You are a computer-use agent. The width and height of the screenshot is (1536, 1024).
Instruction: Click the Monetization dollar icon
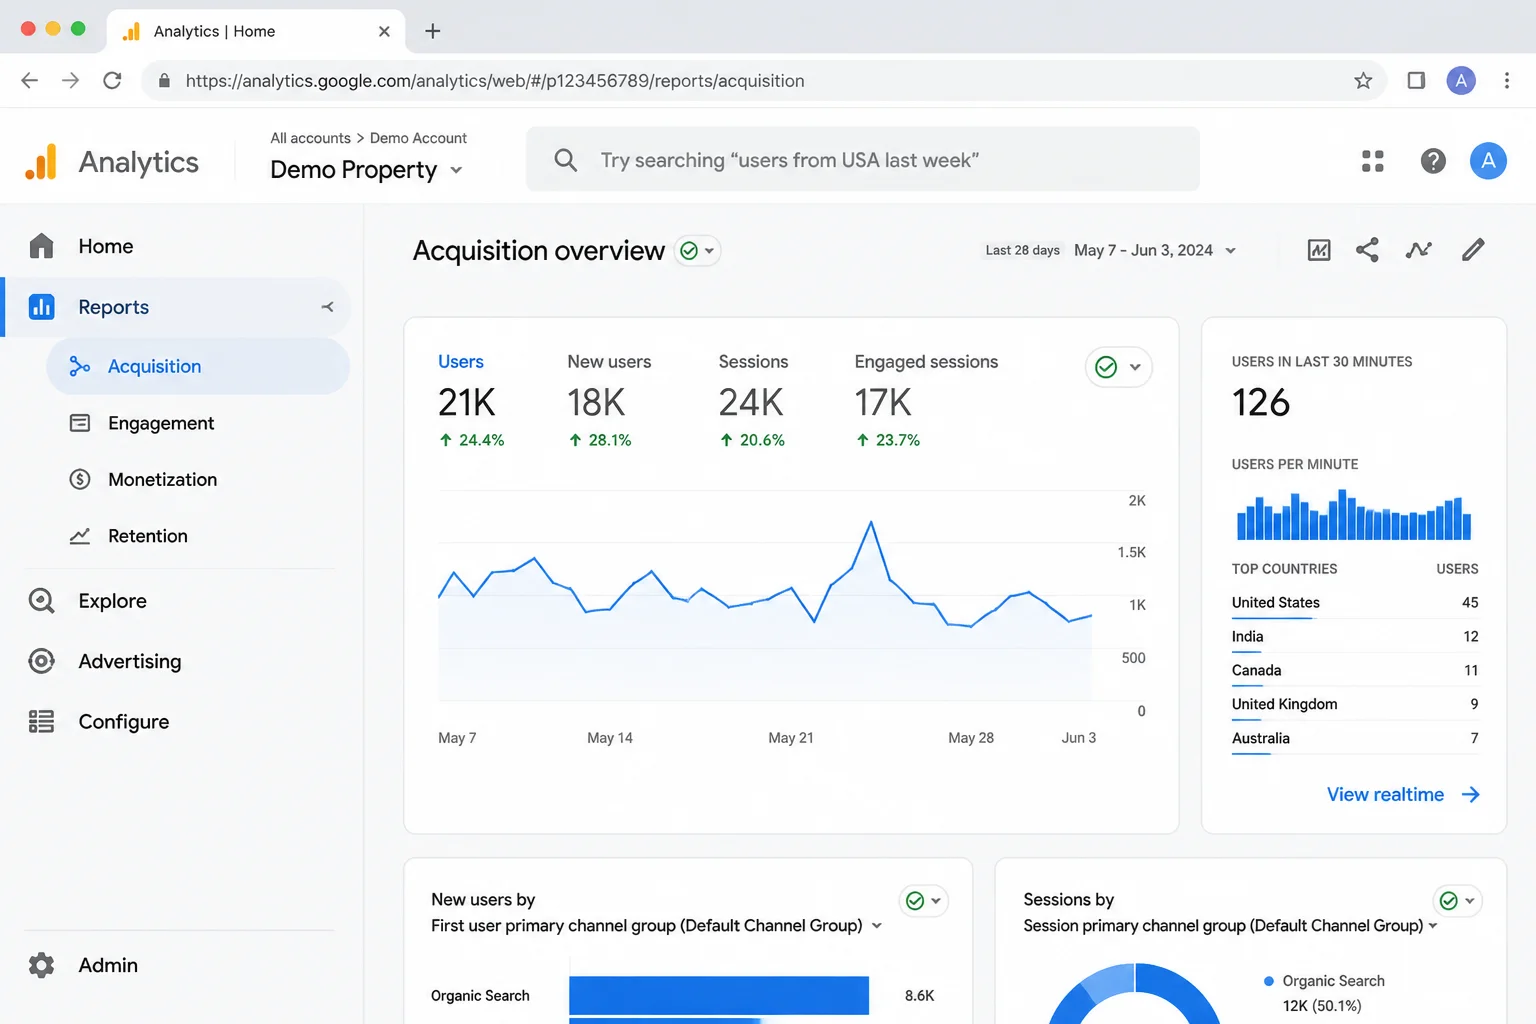pyautogui.click(x=80, y=480)
